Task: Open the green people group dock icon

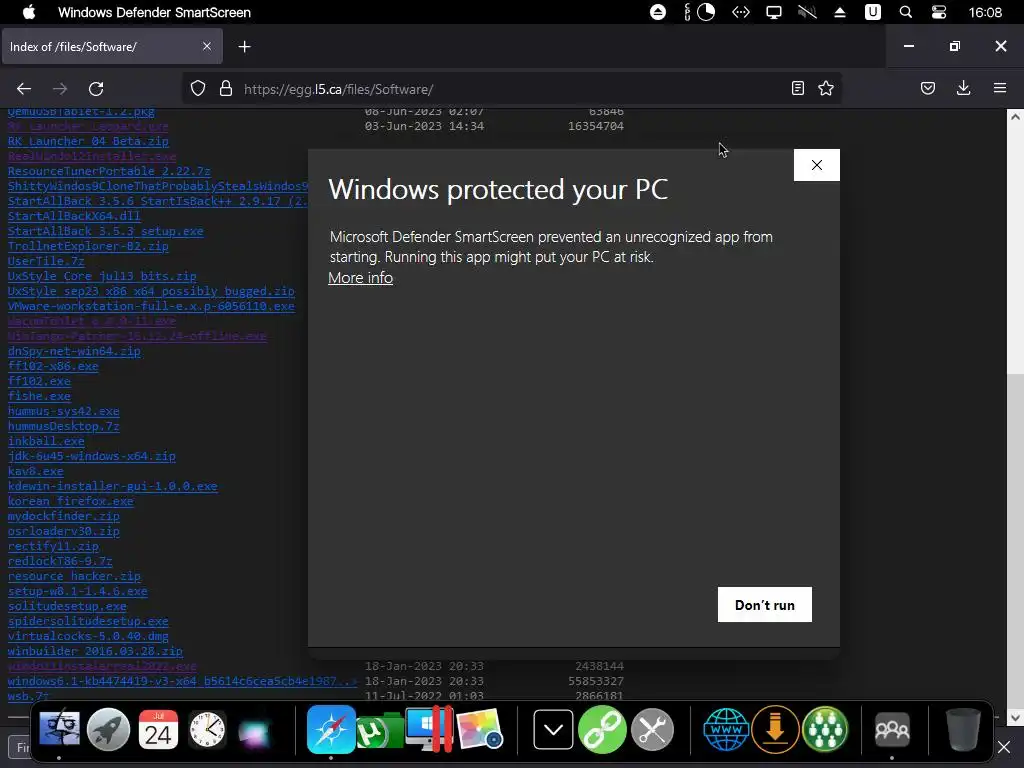Action: coord(825,729)
